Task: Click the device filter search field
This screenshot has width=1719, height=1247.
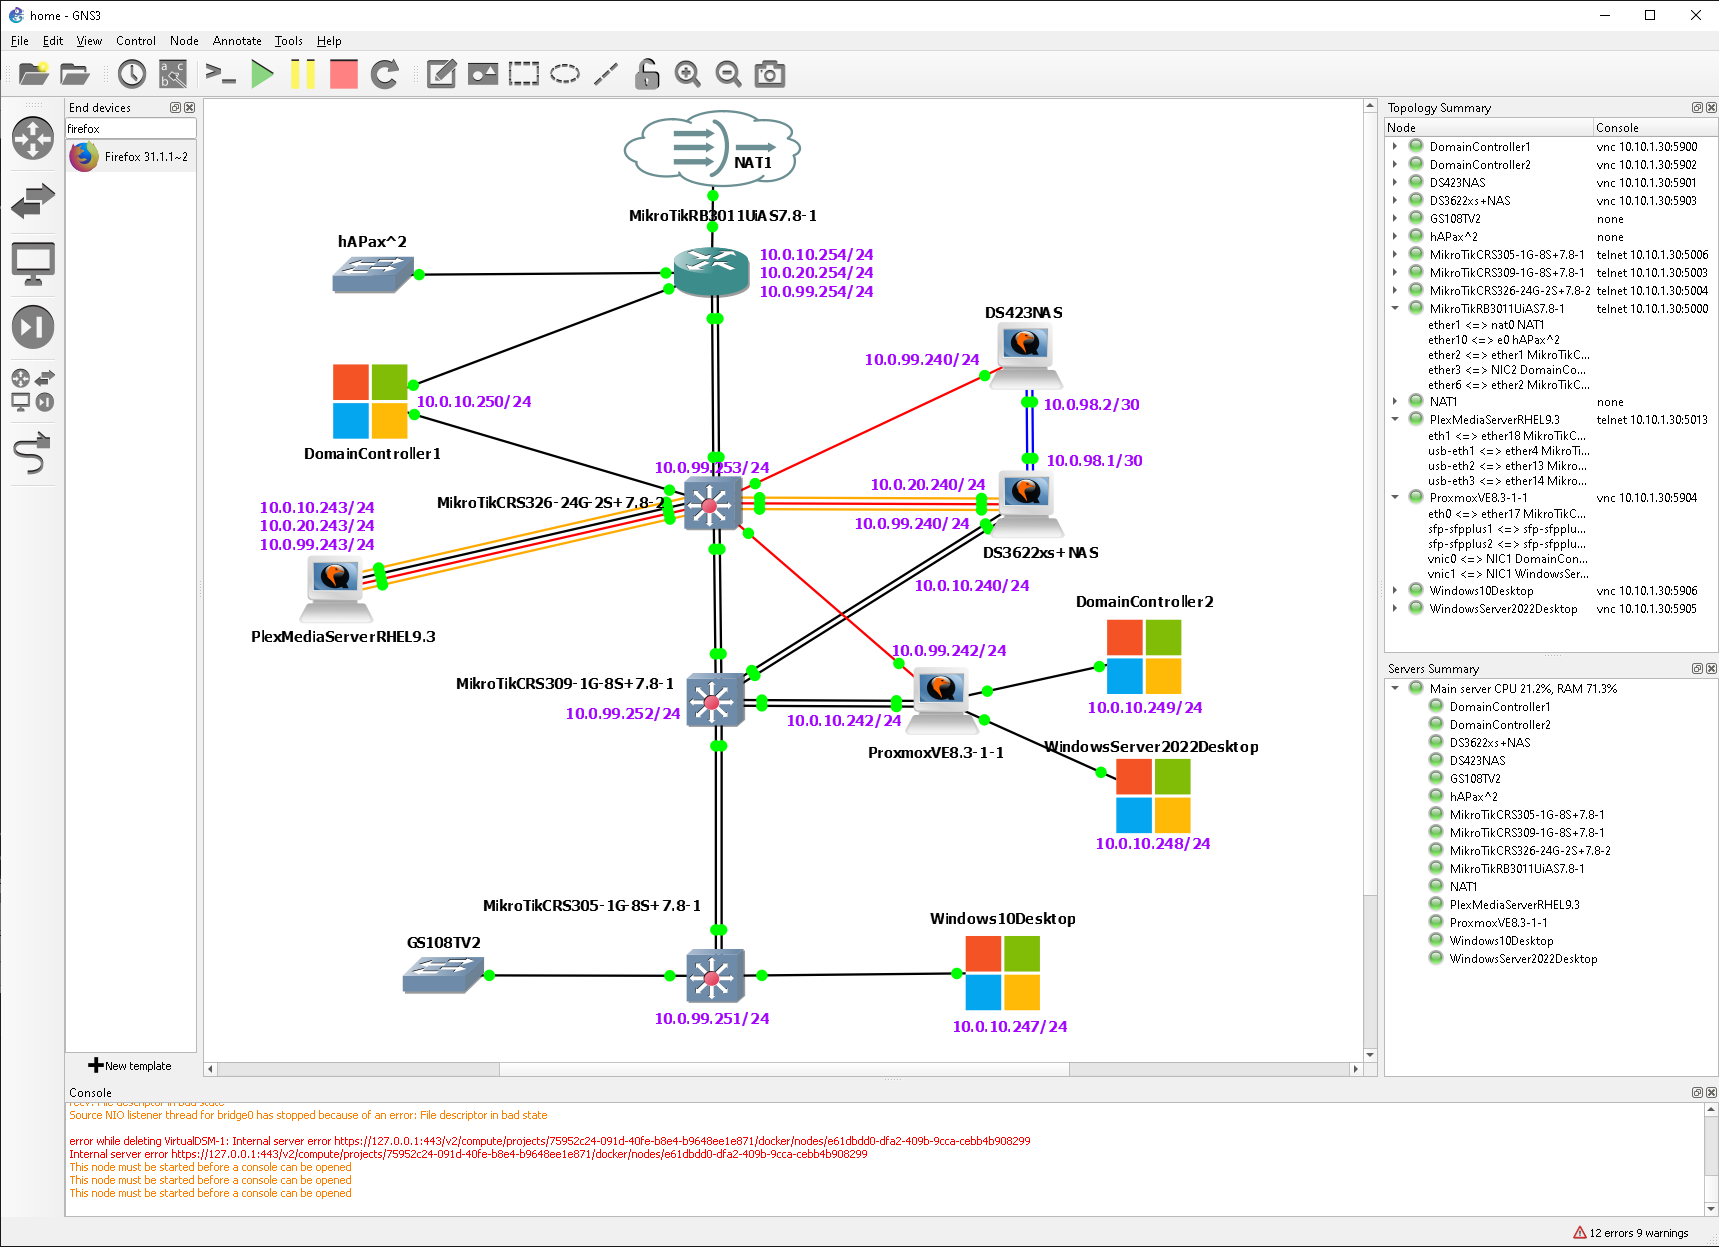Action: pos(131,129)
